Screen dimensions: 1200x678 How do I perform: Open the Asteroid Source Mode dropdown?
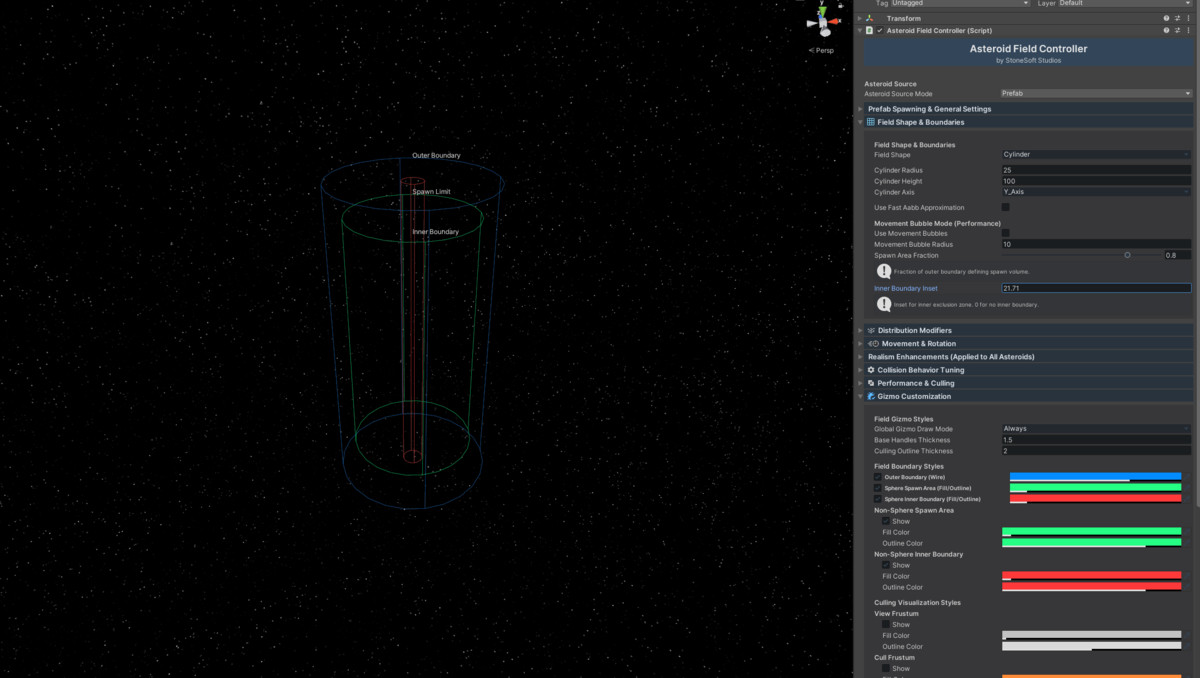1097,93
